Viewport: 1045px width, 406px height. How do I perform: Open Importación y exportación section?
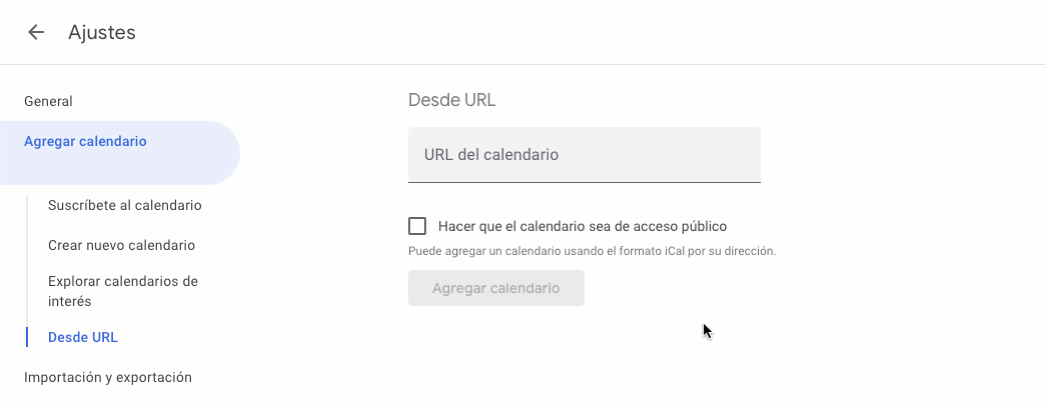coord(108,377)
